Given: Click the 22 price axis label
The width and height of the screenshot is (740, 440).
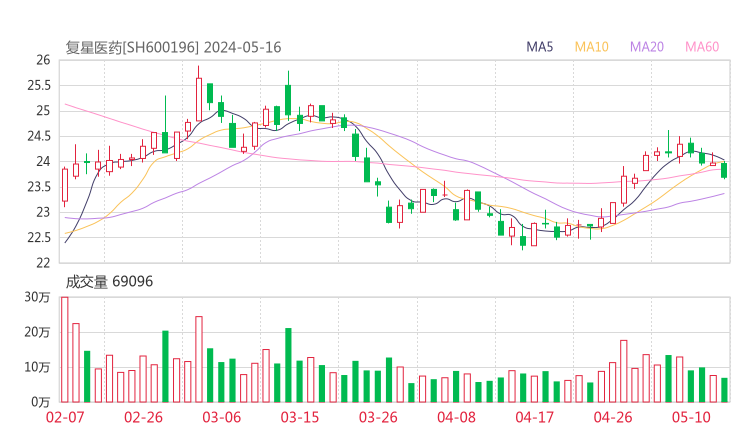Looking at the screenshot, I should click(43, 263).
